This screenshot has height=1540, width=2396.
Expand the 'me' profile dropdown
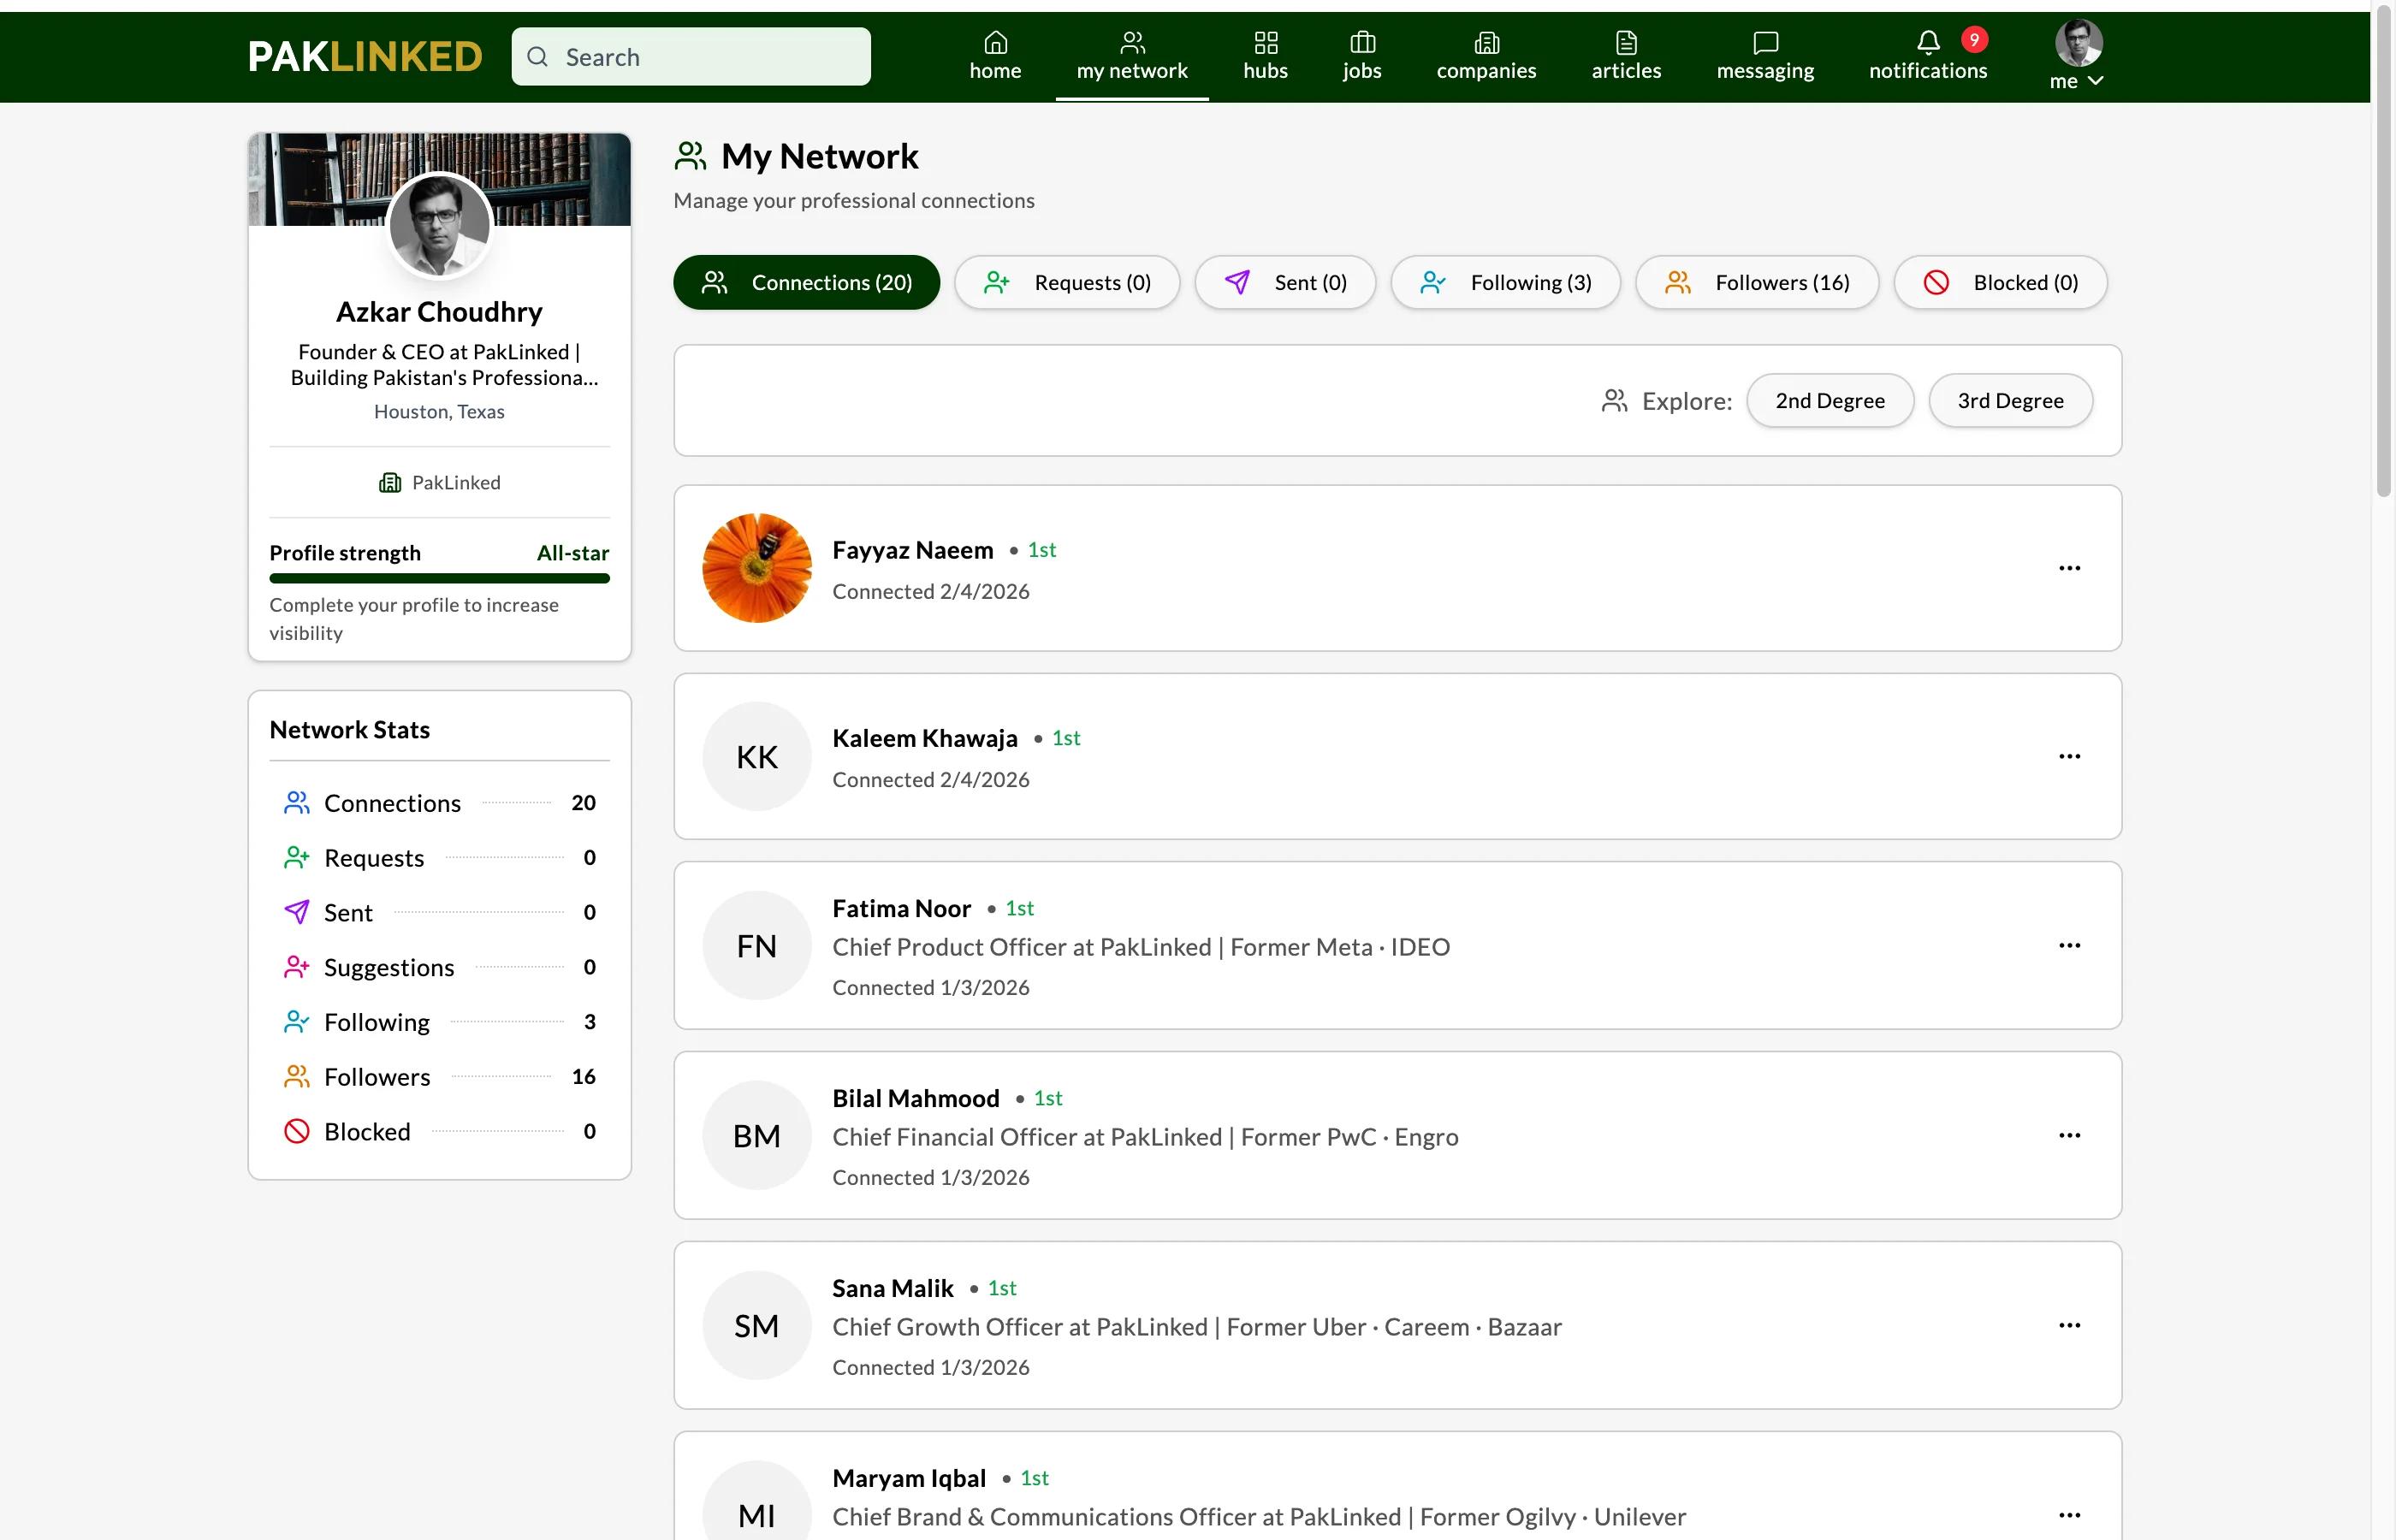tap(2077, 81)
